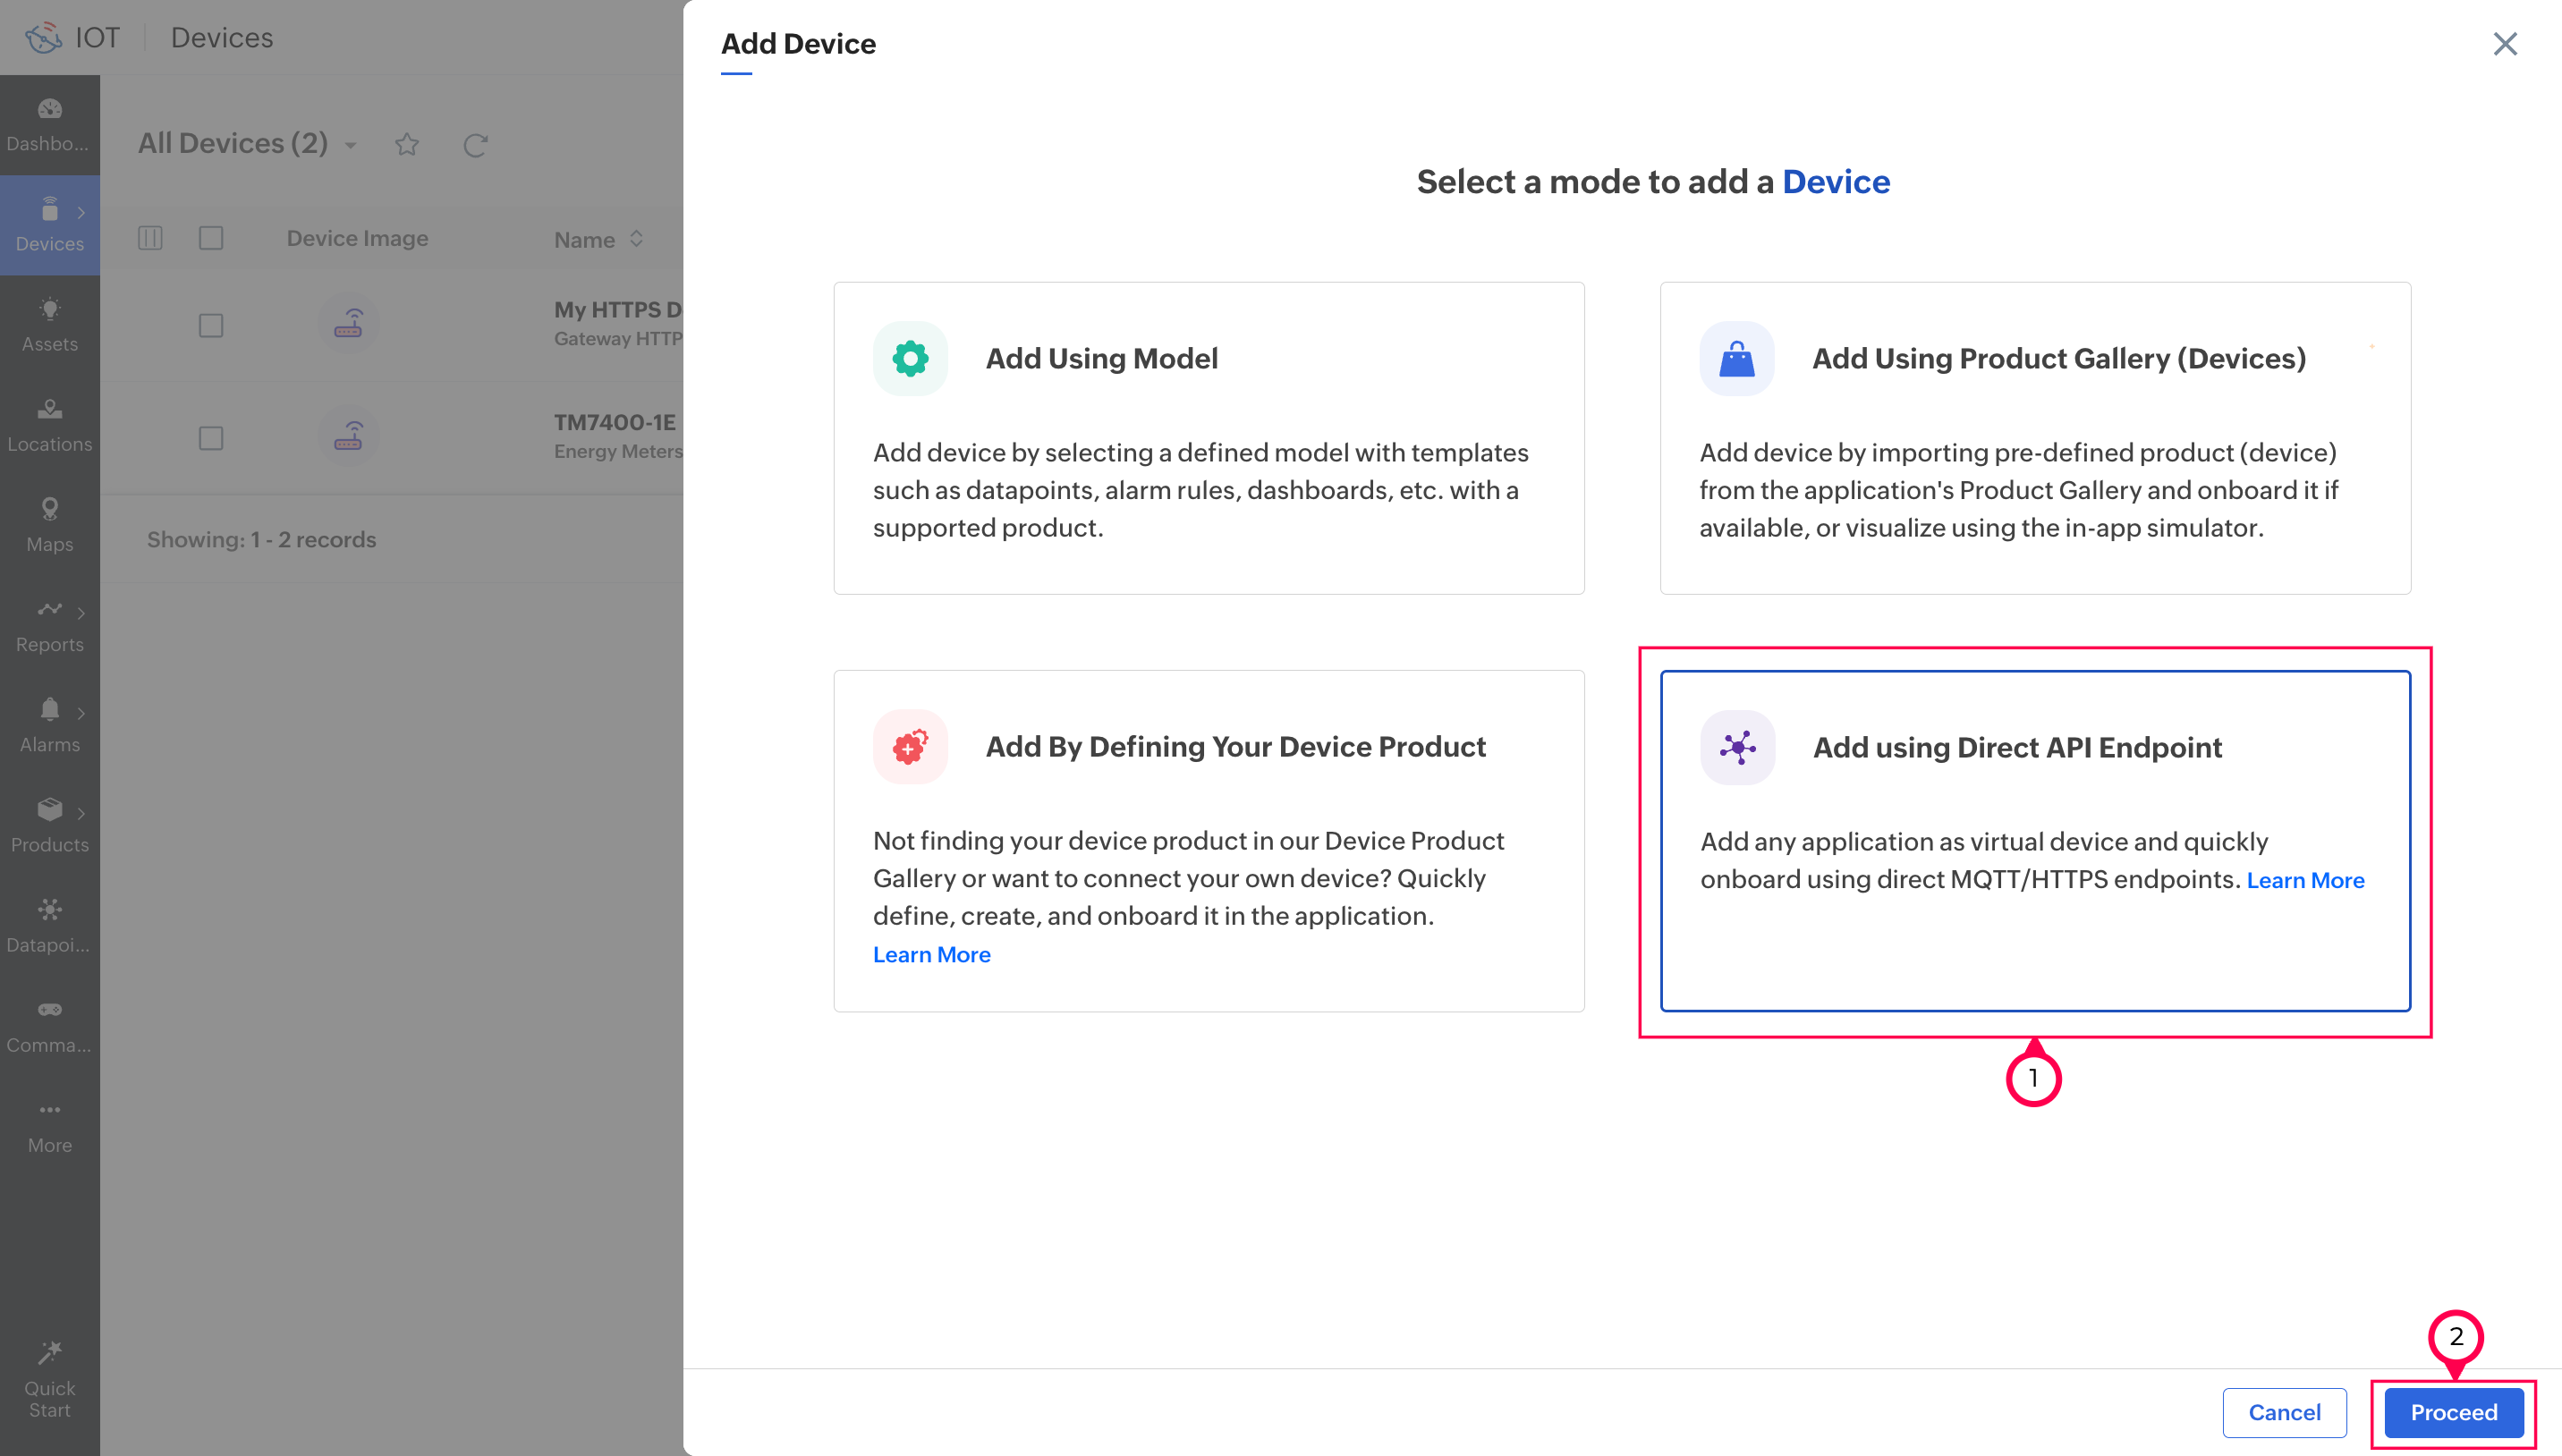
Task: Open the Maps pin icon
Action: (49, 510)
